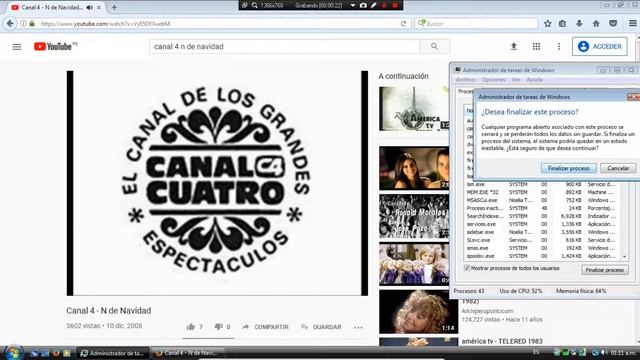The height and width of the screenshot is (360, 640).
Task: Reload the page with the refresh icon
Action: click(x=403, y=24)
